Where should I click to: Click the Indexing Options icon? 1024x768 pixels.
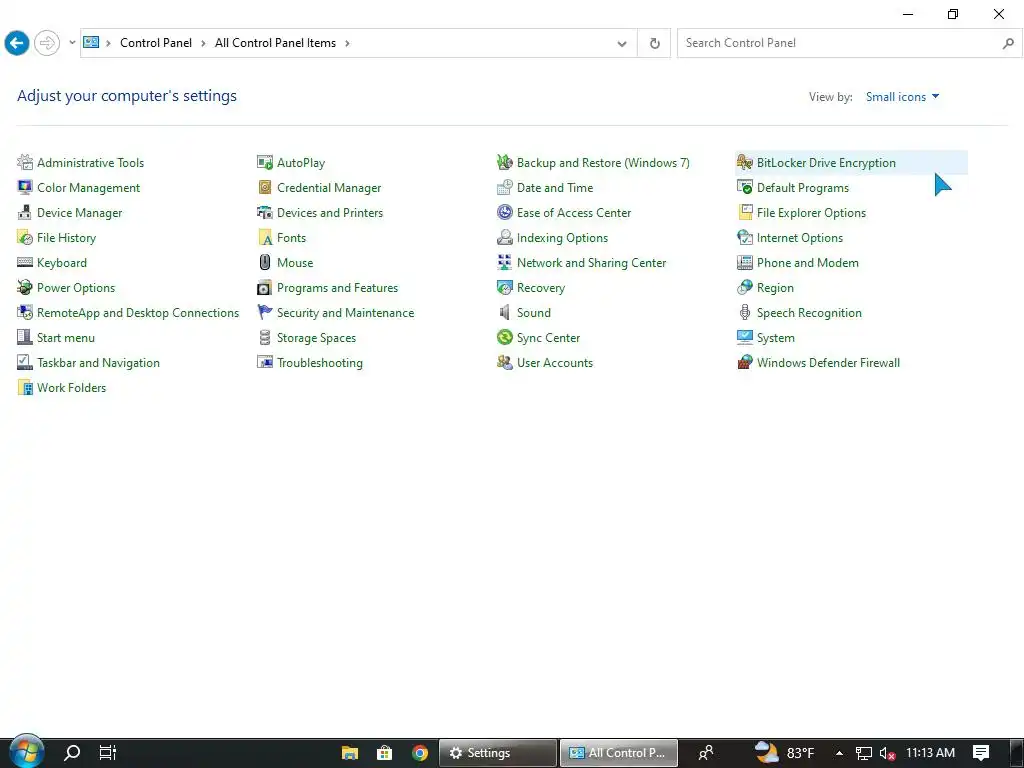504,237
